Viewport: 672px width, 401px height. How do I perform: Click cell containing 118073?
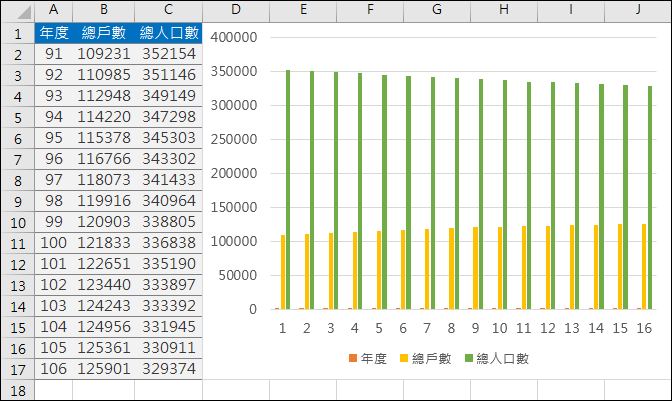click(104, 180)
